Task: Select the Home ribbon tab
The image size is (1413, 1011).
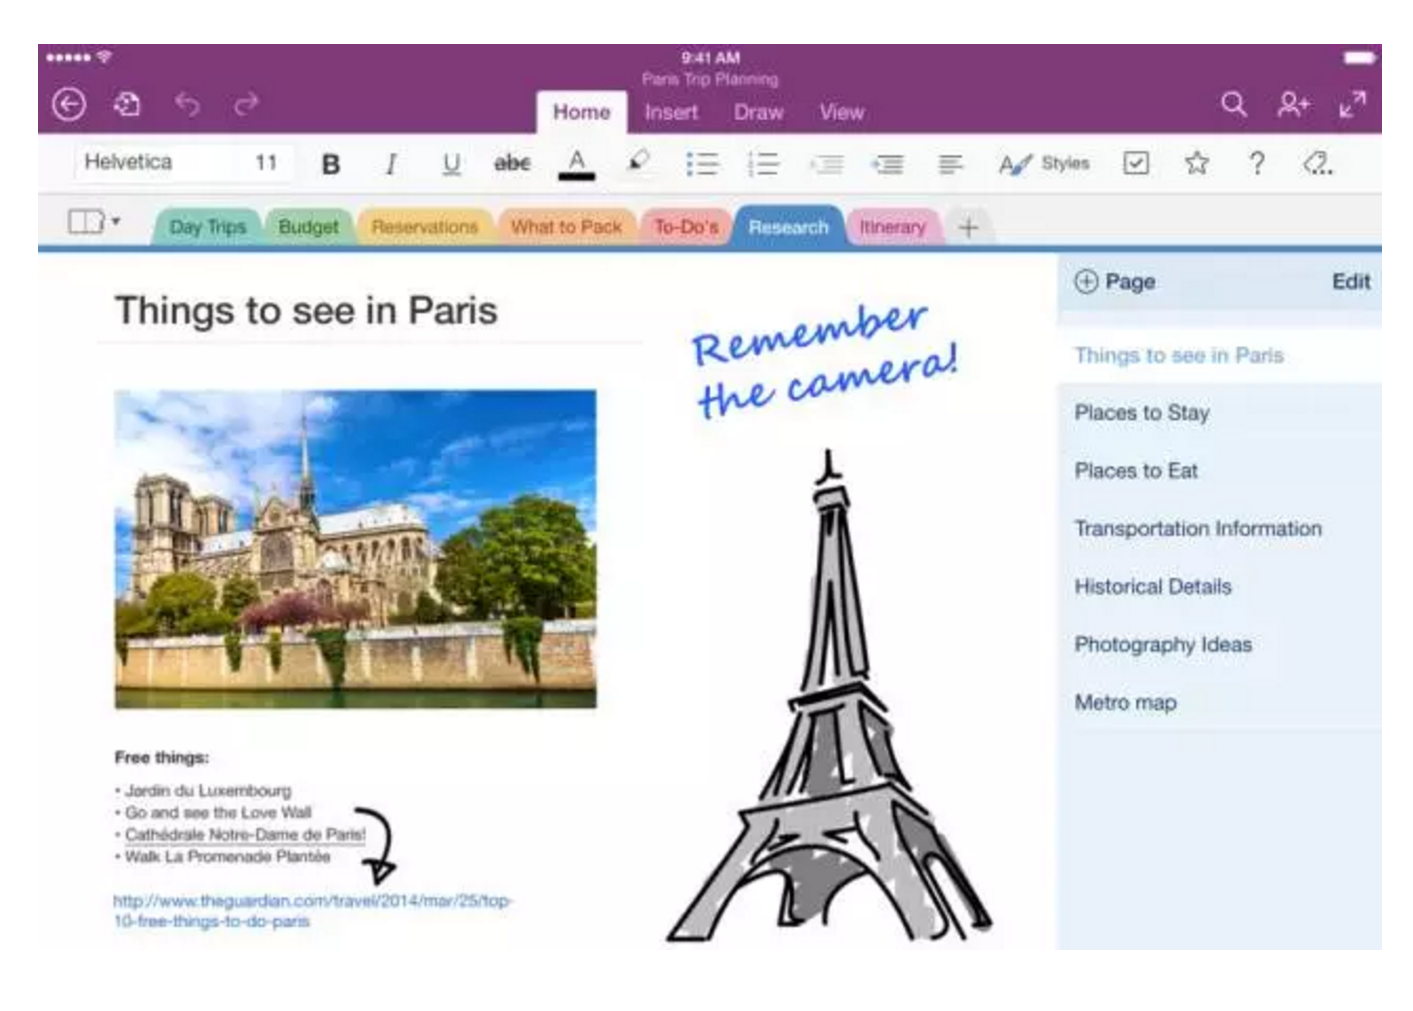Action: 582,113
